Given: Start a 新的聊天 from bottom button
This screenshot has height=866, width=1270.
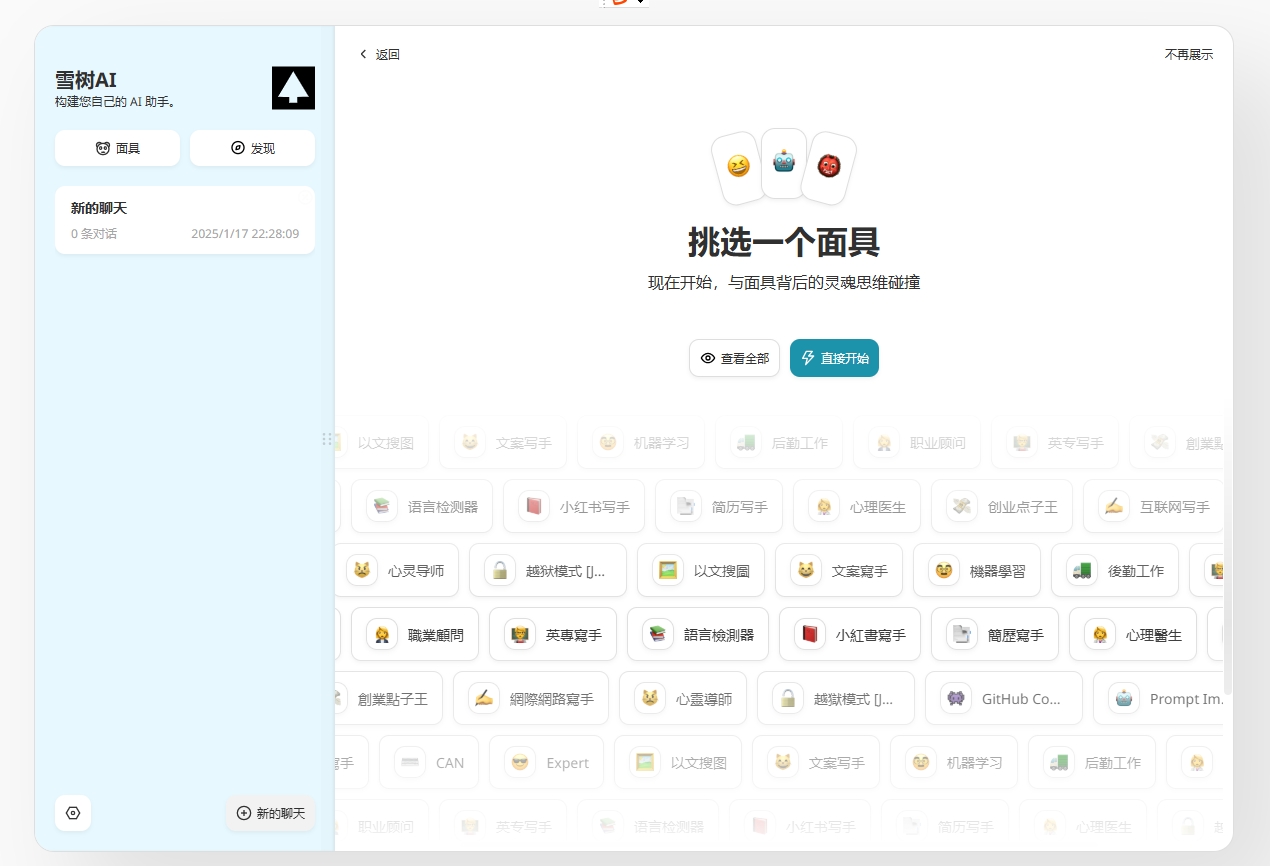Looking at the screenshot, I should click(271, 813).
